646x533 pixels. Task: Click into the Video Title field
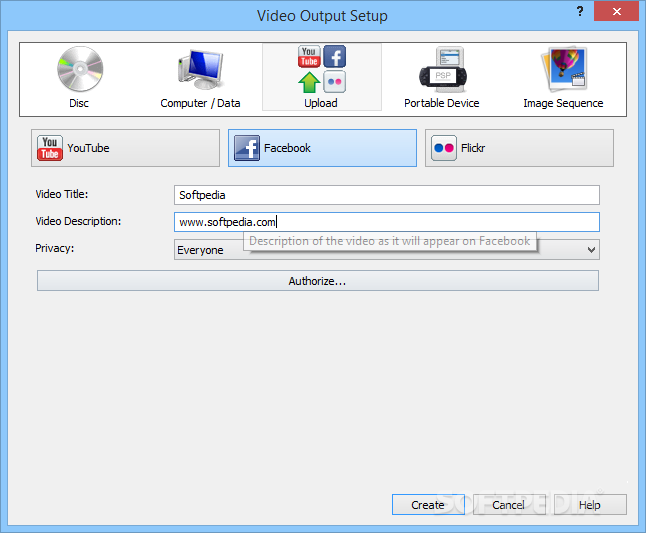pos(386,195)
